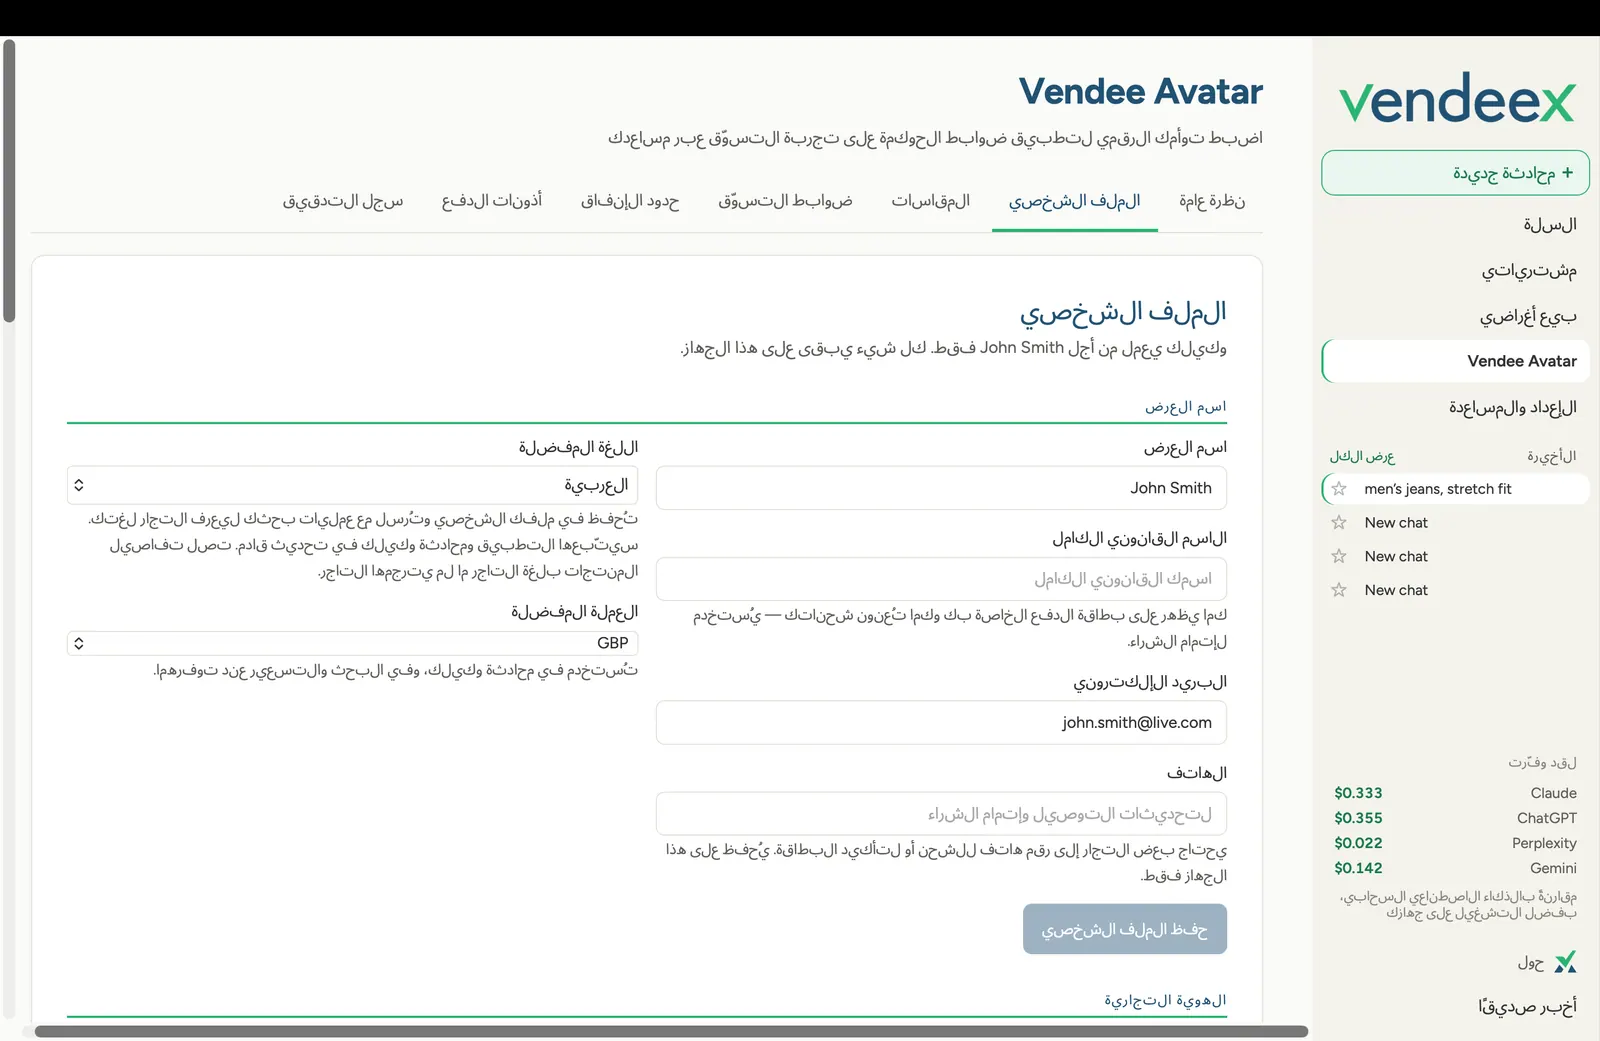
Task: Click the horizontal scrollbar at bottom
Action: click(672, 1031)
